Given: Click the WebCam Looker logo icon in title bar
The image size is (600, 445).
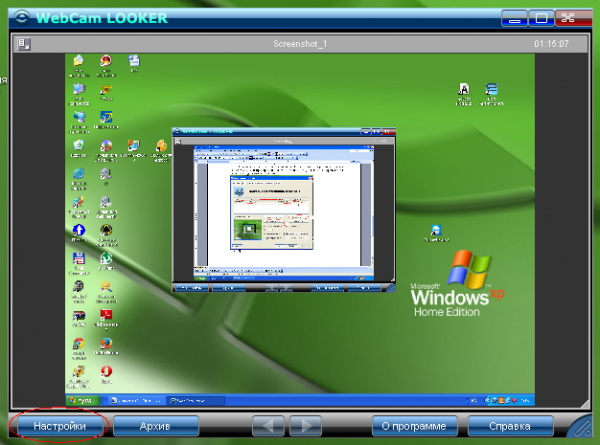Looking at the screenshot, I should point(22,18).
